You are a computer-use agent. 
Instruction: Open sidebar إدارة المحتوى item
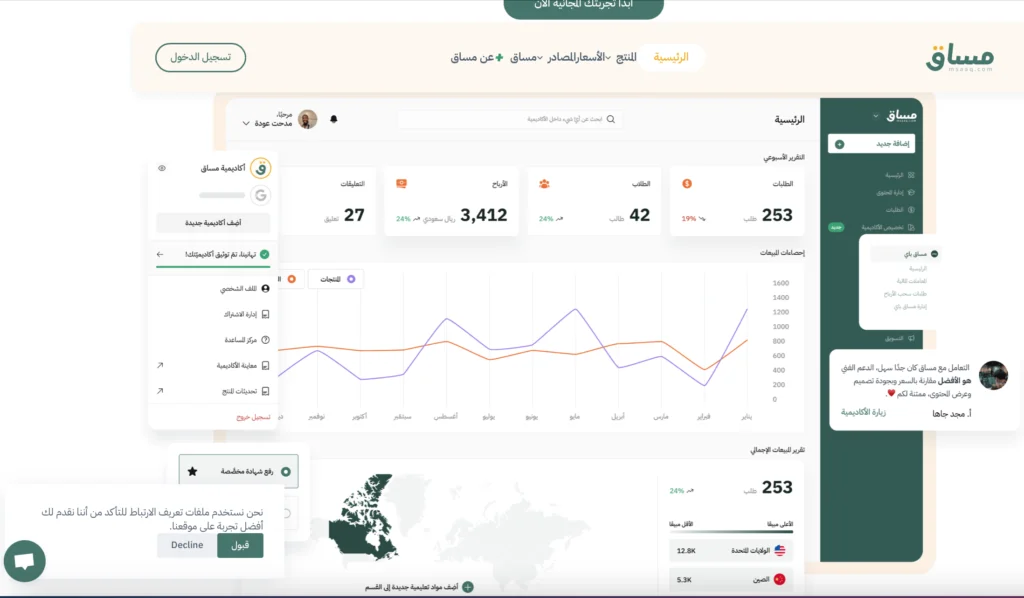click(x=895, y=193)
